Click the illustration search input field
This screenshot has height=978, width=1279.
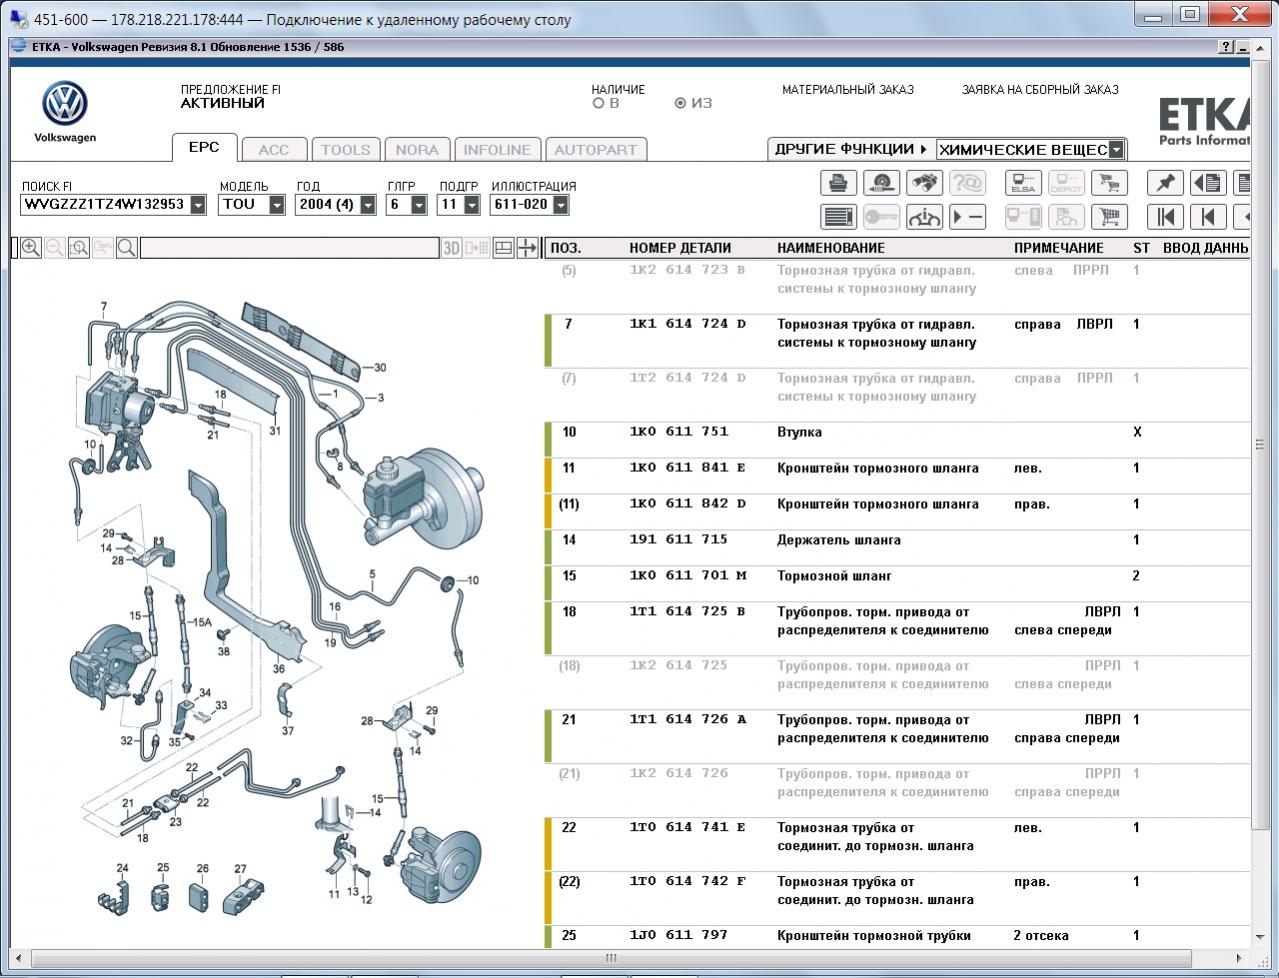pos(290,248)
